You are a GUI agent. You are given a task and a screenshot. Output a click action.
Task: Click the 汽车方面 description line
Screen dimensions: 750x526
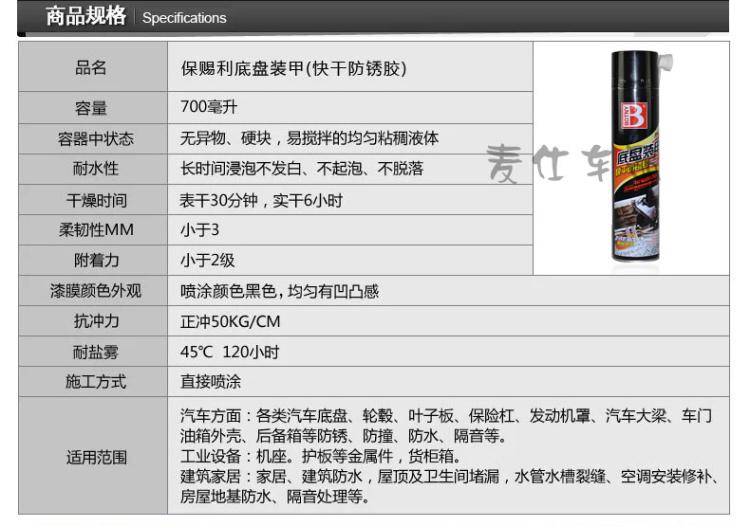pos(446,416)
